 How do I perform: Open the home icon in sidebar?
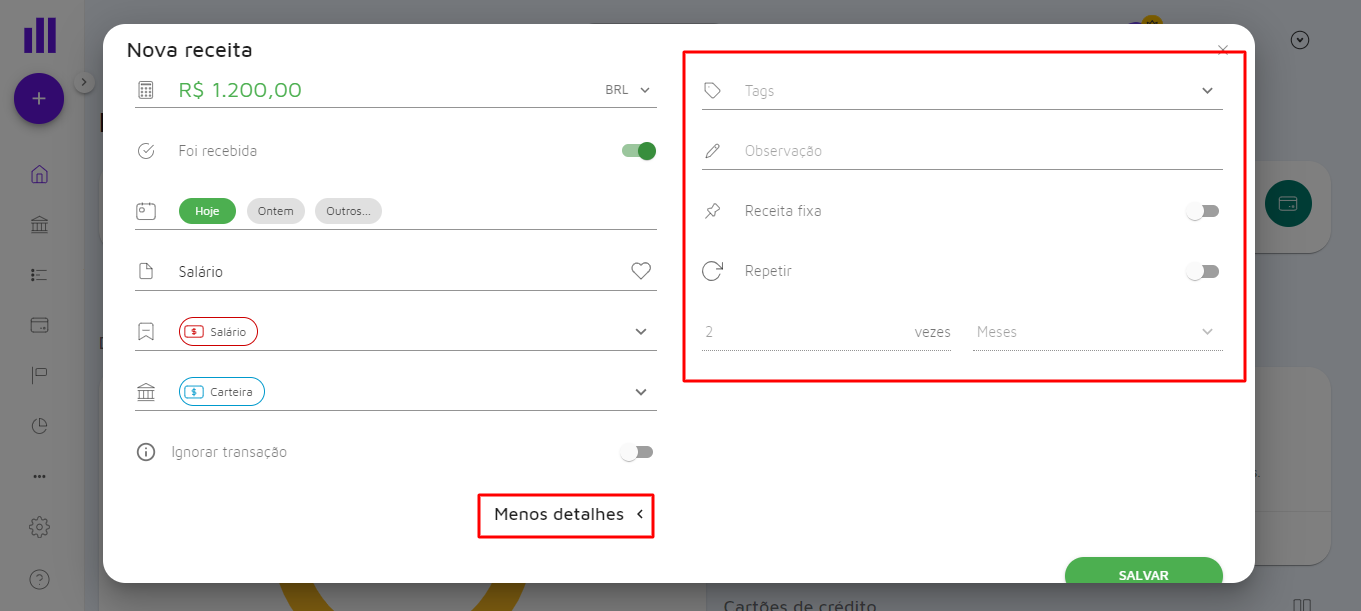pos(39,174)
